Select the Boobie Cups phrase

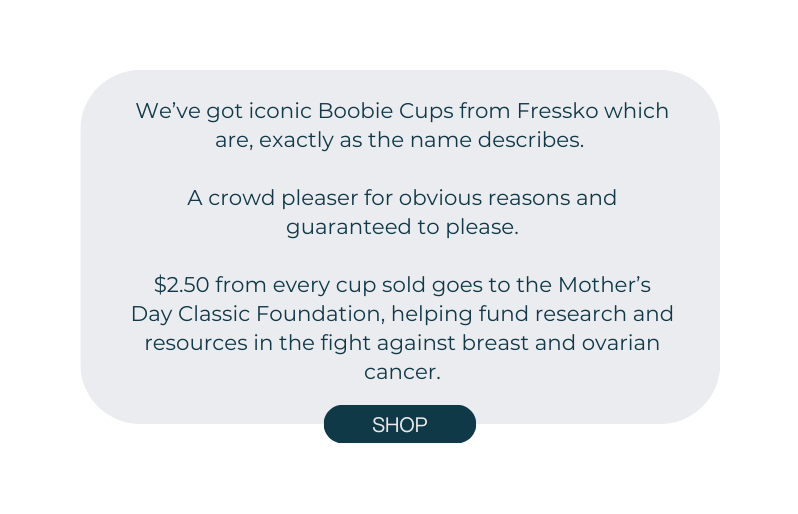385,112
